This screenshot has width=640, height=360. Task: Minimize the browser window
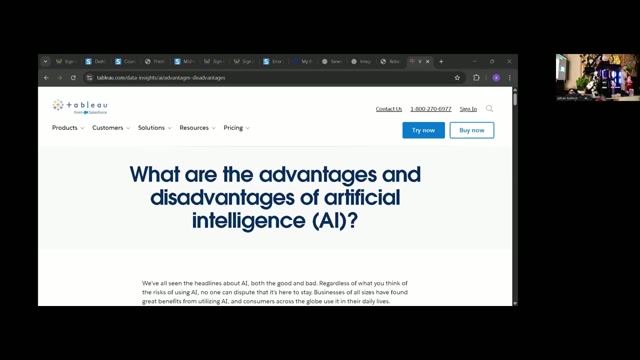pyautogui.click(x=474, y=62)
